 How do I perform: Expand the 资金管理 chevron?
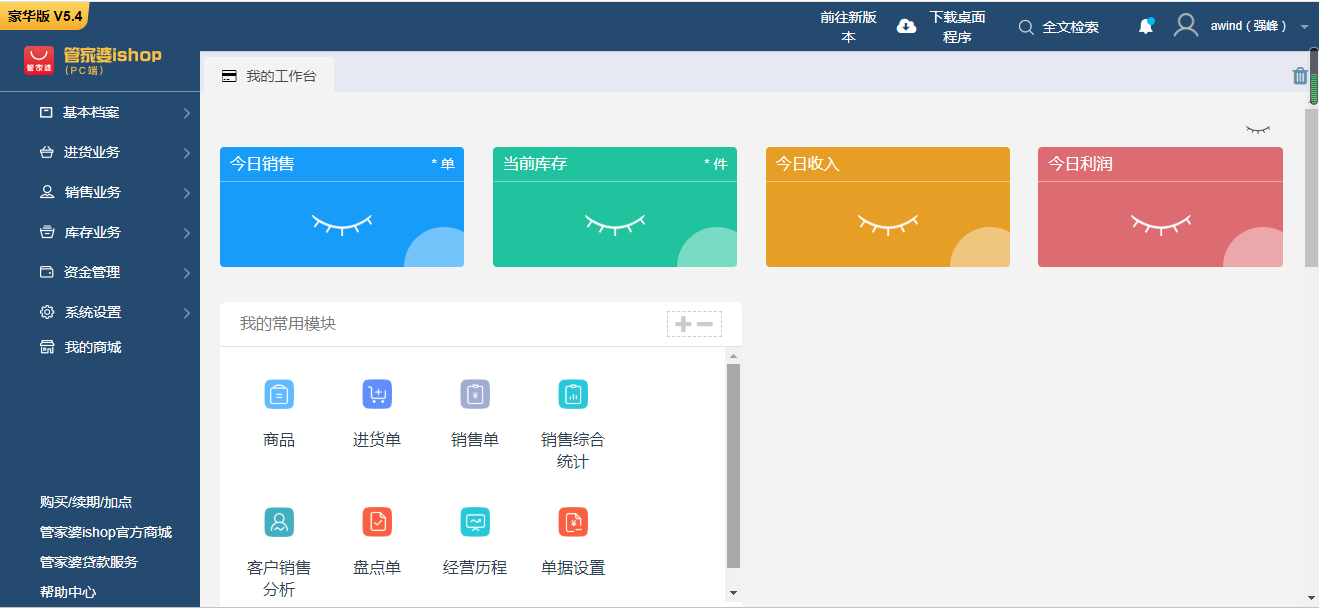click(x=187, y=273)
